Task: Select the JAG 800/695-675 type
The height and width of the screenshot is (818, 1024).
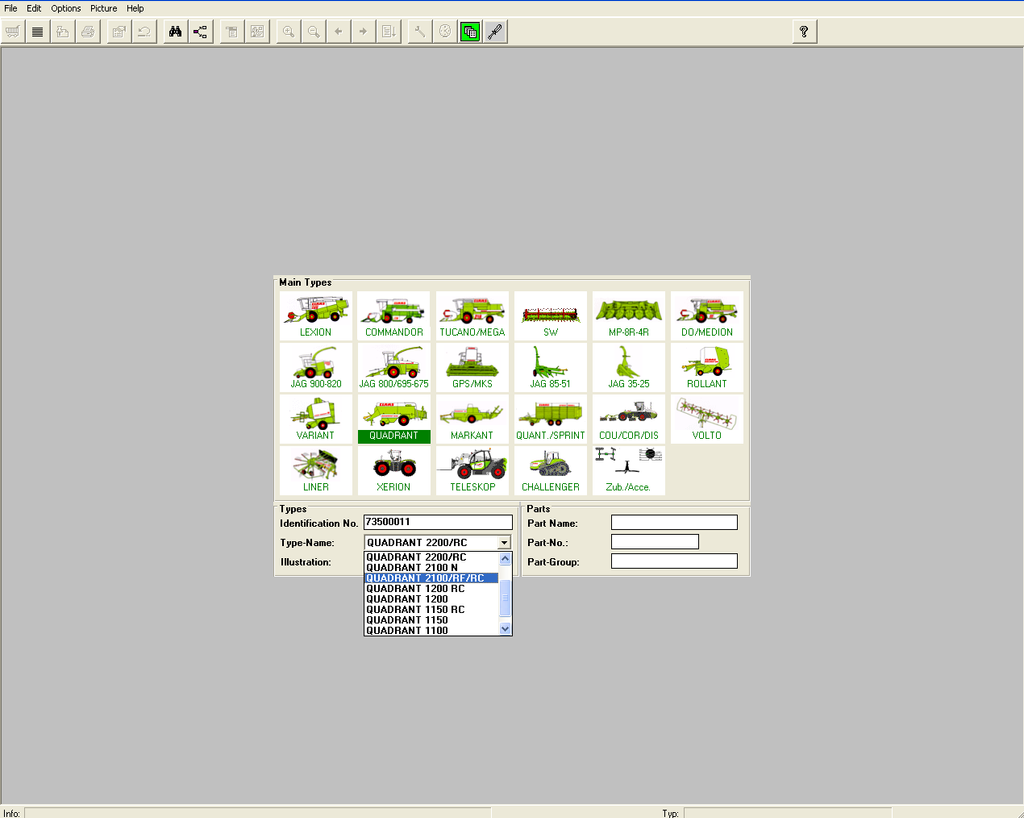Action: tap(394, 368)
